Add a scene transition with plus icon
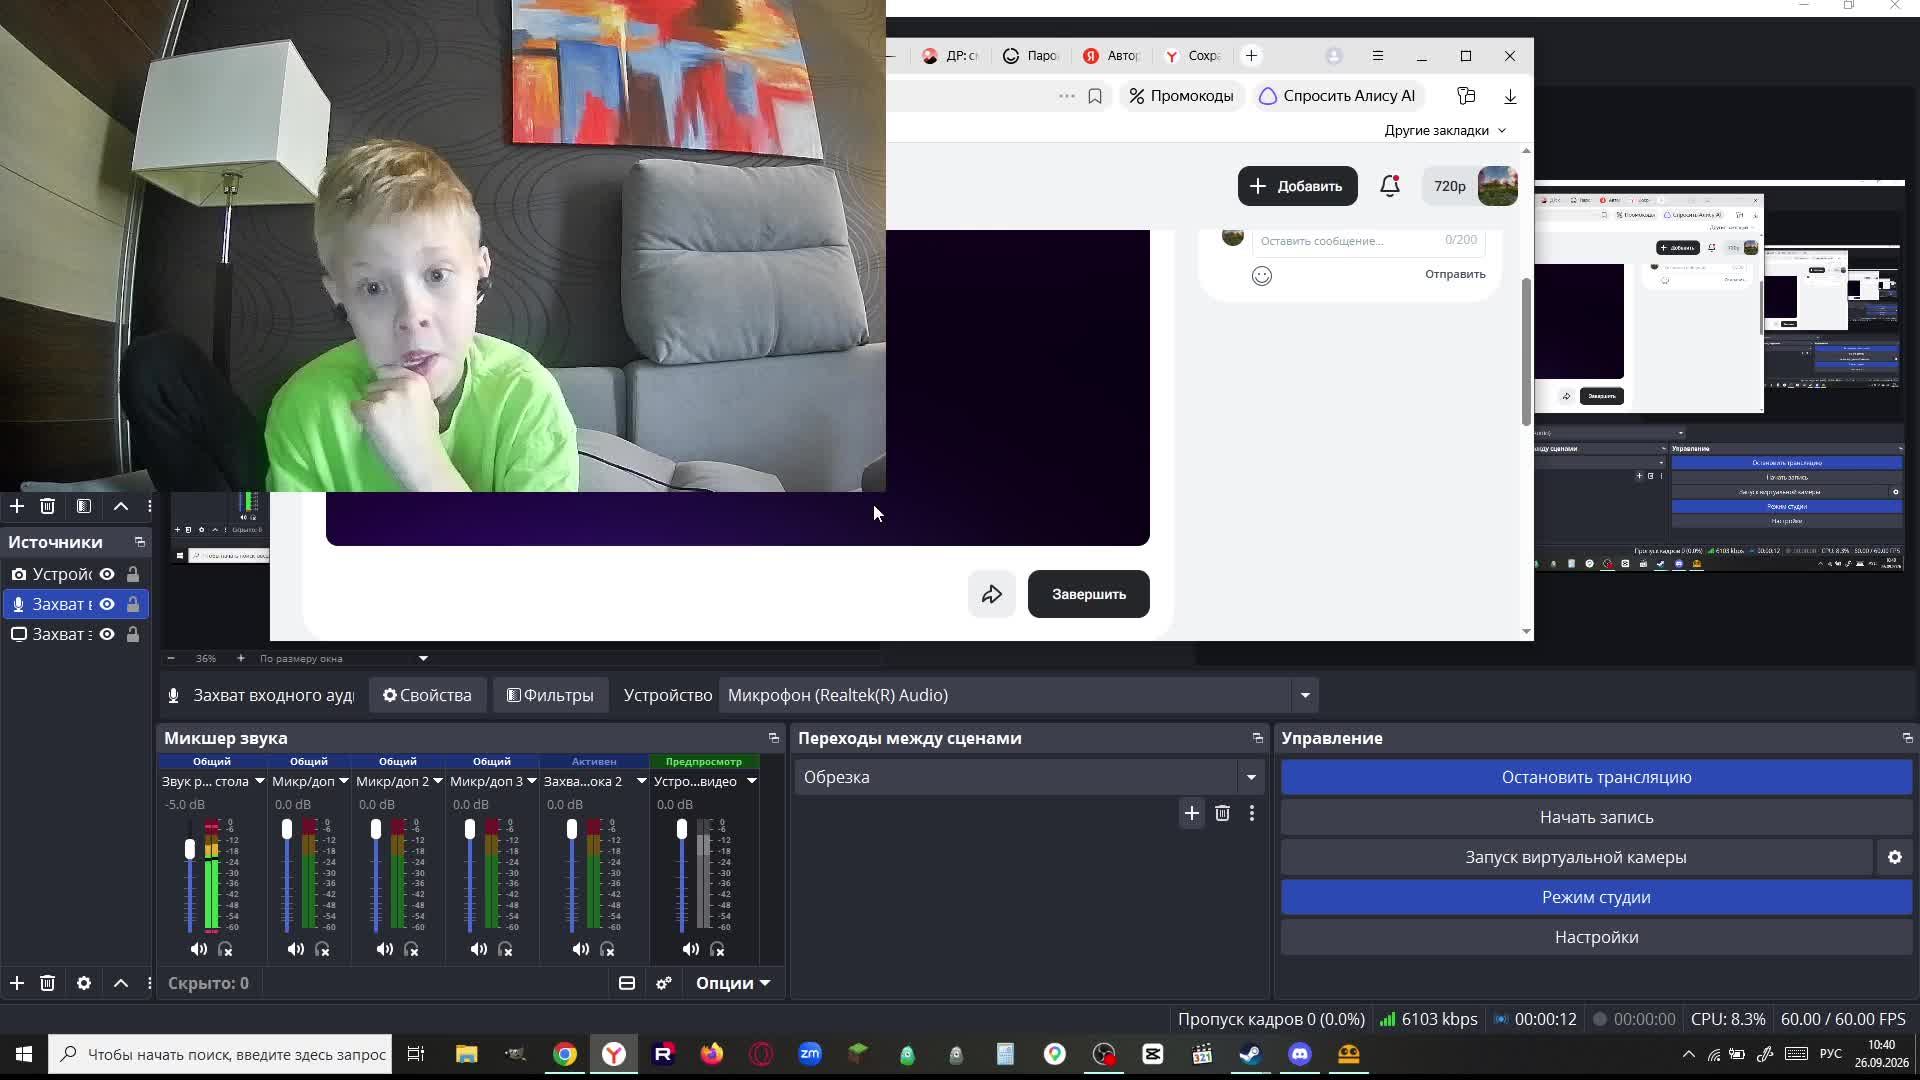The width and height of the screenshot is (1920, 1080). tap(1192, 813)
